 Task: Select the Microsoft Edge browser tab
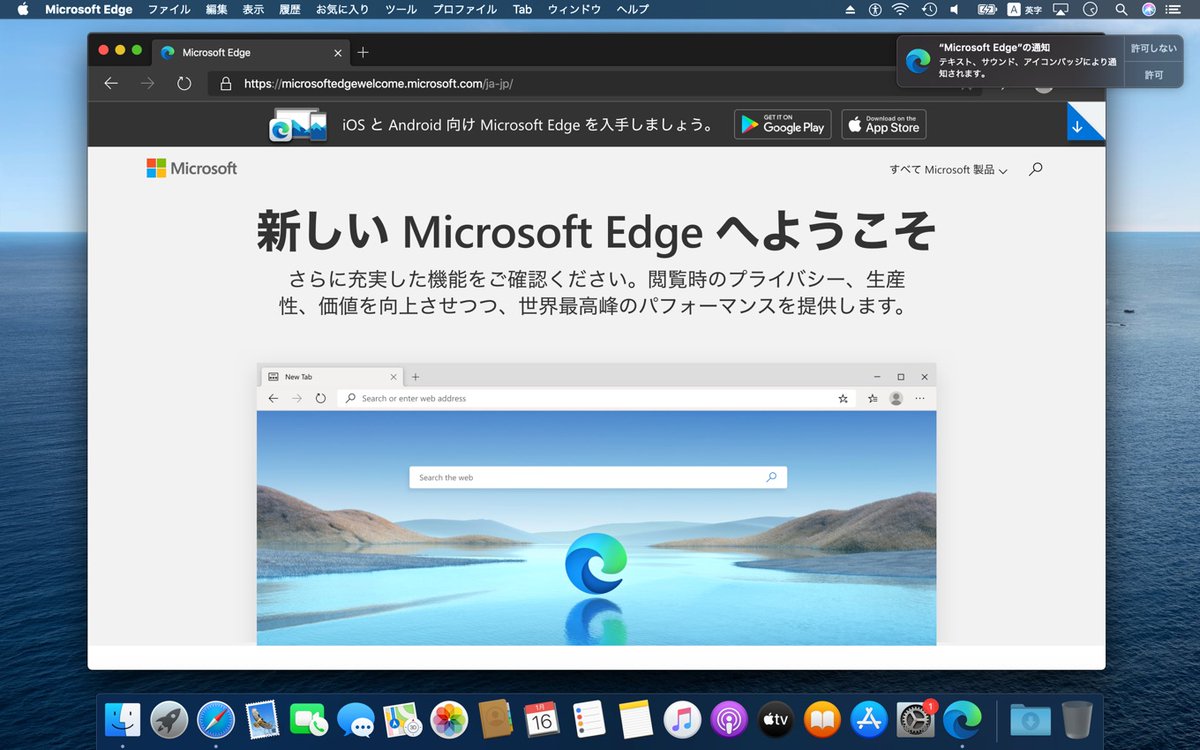250,52
